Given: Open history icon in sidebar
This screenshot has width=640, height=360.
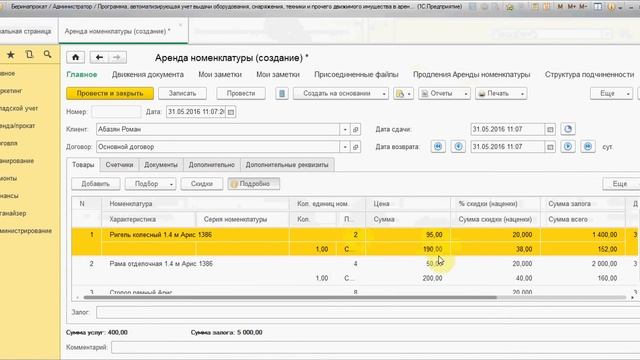Looking at the screenshot, I should tap(29, 54).
